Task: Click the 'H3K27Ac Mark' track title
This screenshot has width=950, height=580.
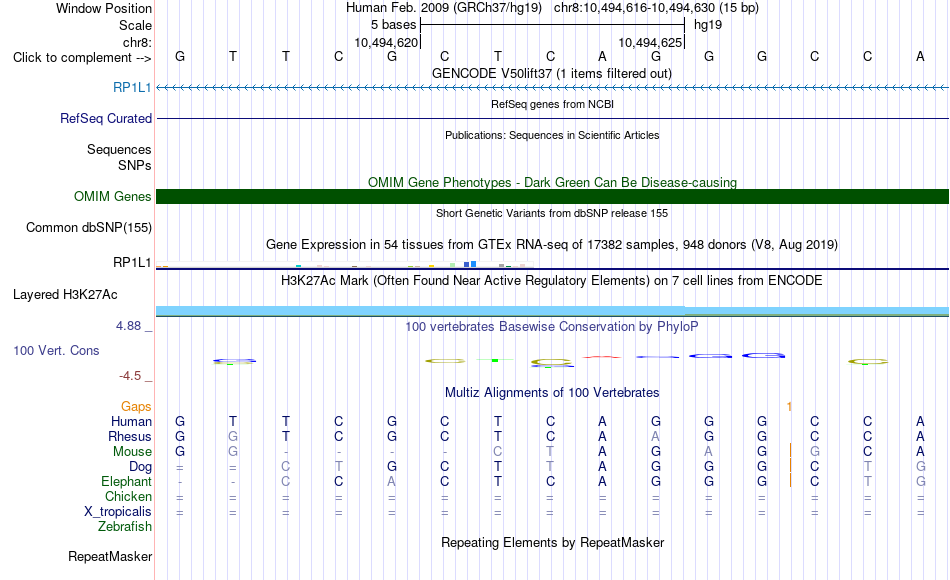Action: [x=552, y=281]
